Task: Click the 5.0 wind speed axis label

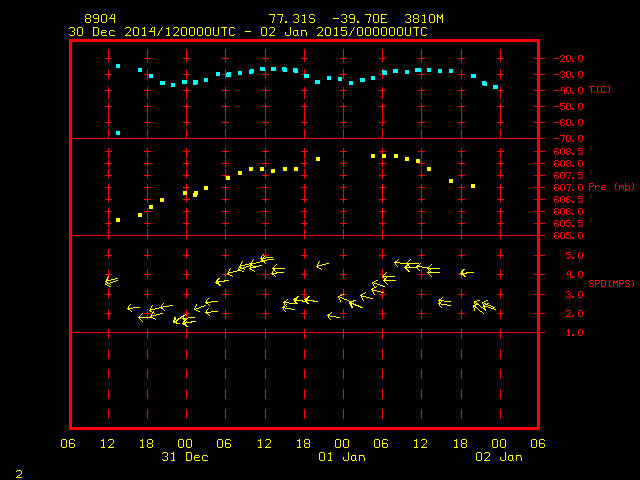Action: pos(575,256)
